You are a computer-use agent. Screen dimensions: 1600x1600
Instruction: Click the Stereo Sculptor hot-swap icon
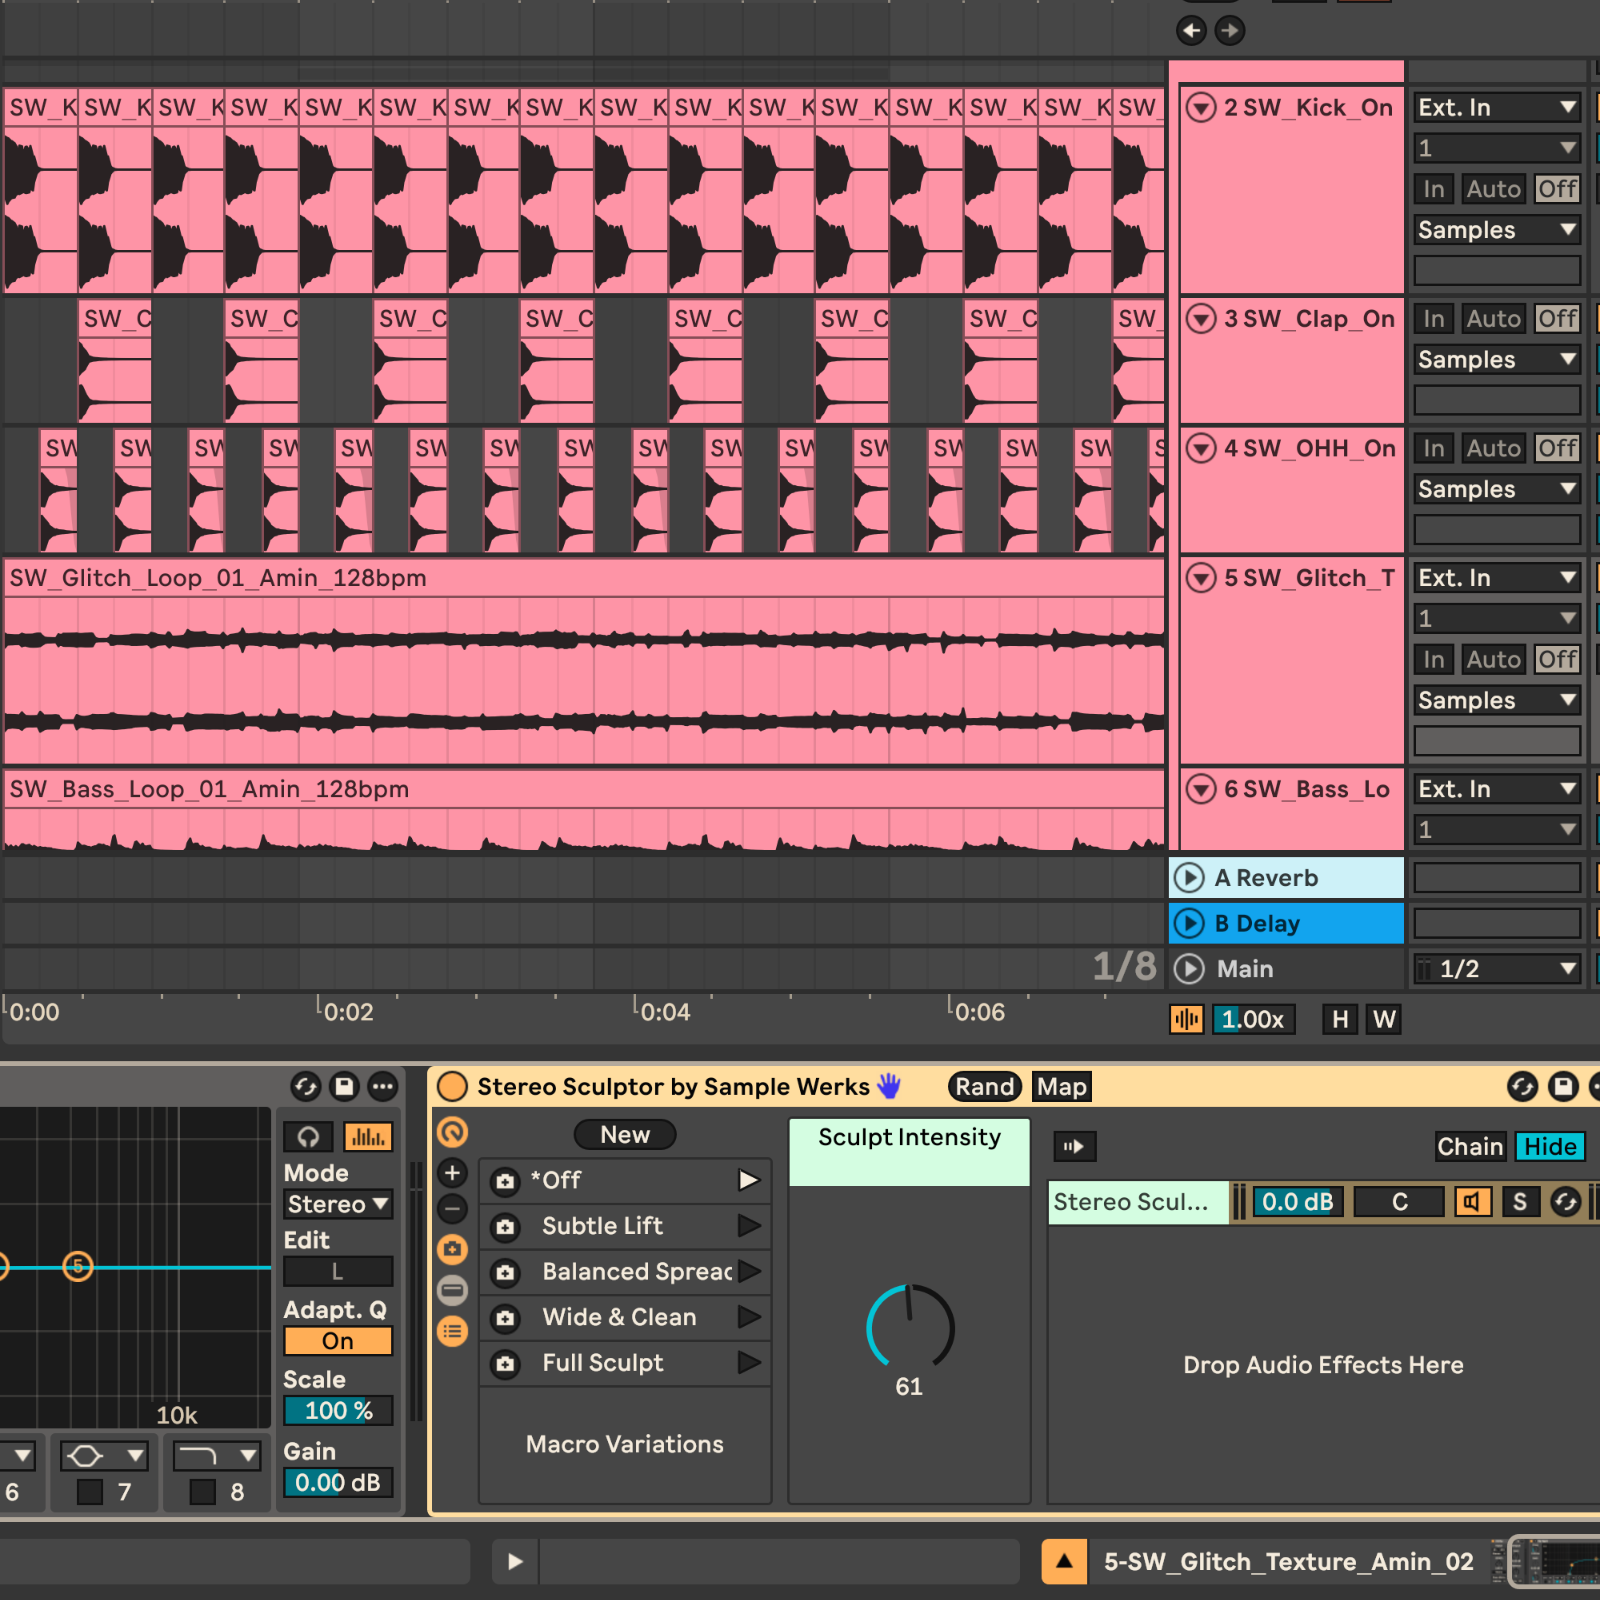coord(1522,1086)
